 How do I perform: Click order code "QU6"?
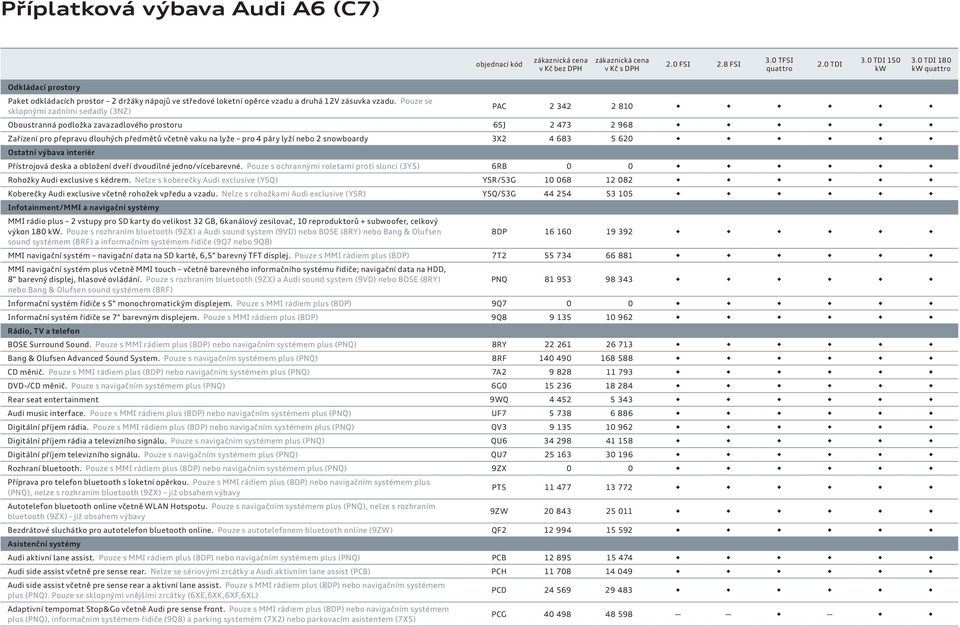click(x=499, y=441)
